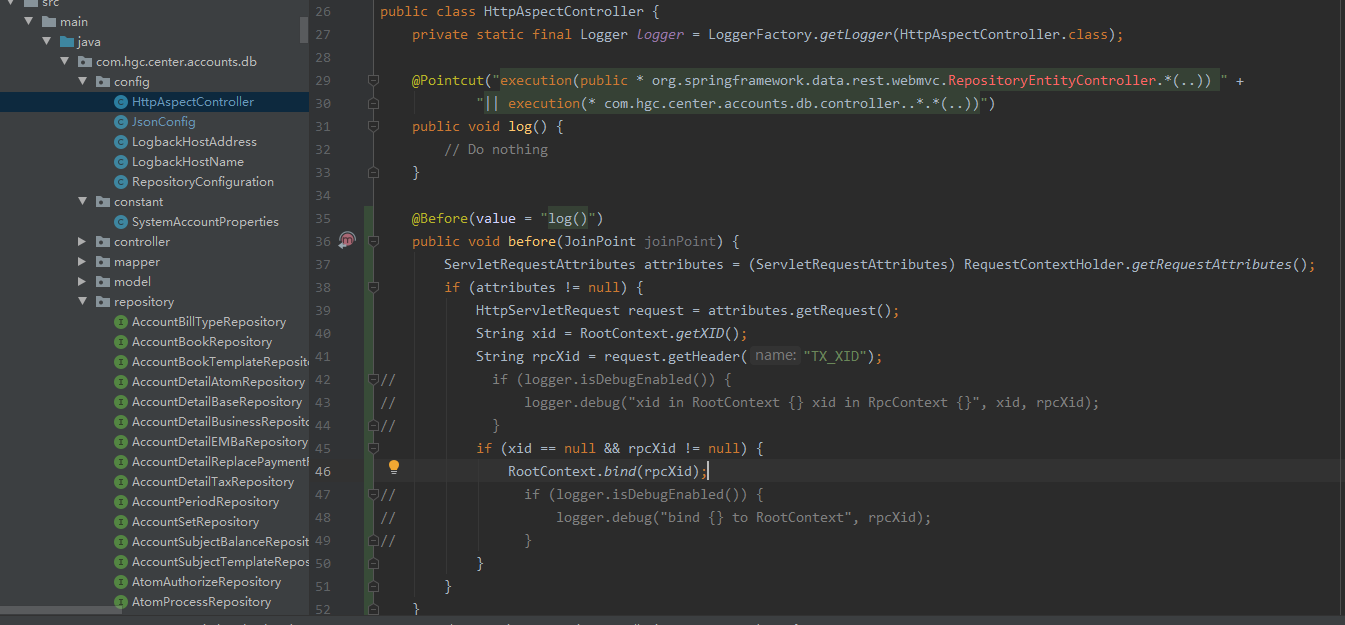Click SystemAccountProperties class icon
1345x625 pixels.
[x=121, y=222]
